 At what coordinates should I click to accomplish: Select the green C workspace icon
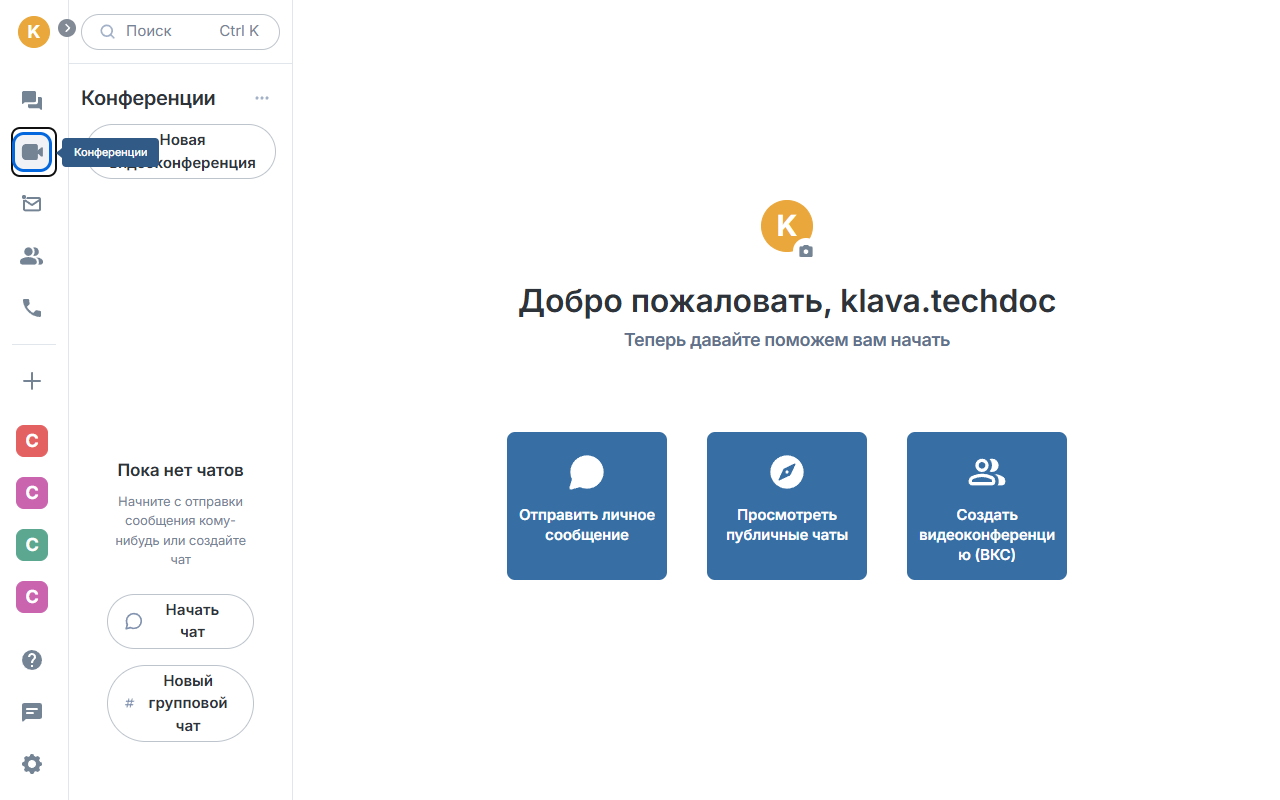pyautogui.click(x=32, y=545)
